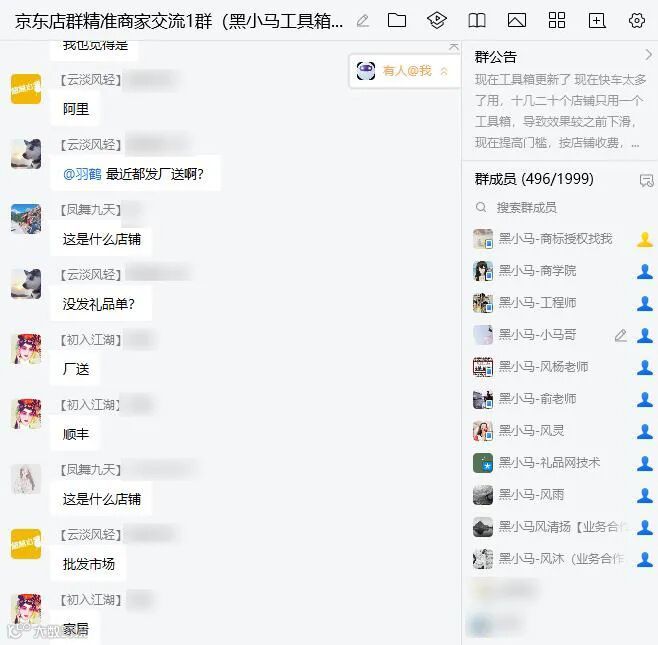Open the book-shaped icon in header
Screen dimensions: 658x645
[x=477, y=20]
